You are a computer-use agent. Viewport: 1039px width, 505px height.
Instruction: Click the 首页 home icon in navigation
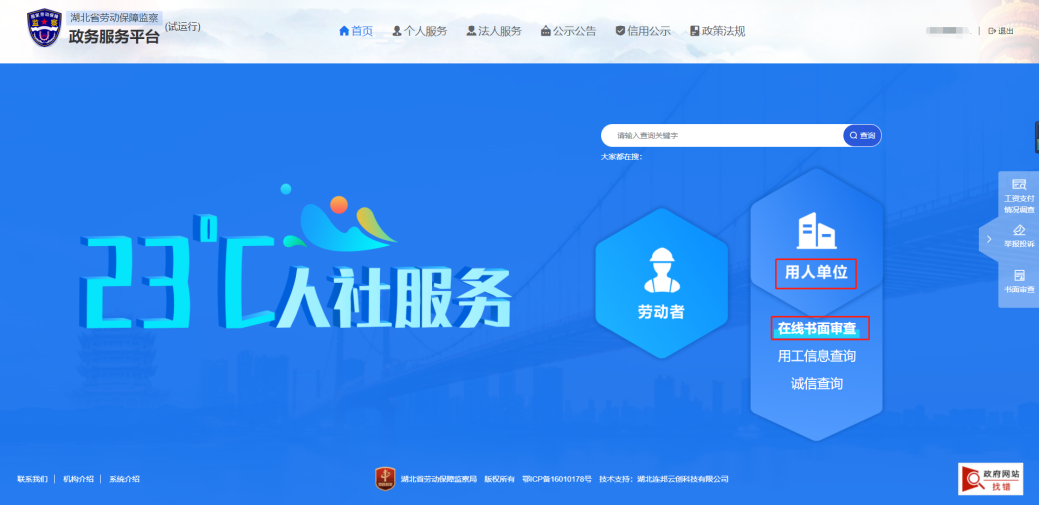coord(345,31)
